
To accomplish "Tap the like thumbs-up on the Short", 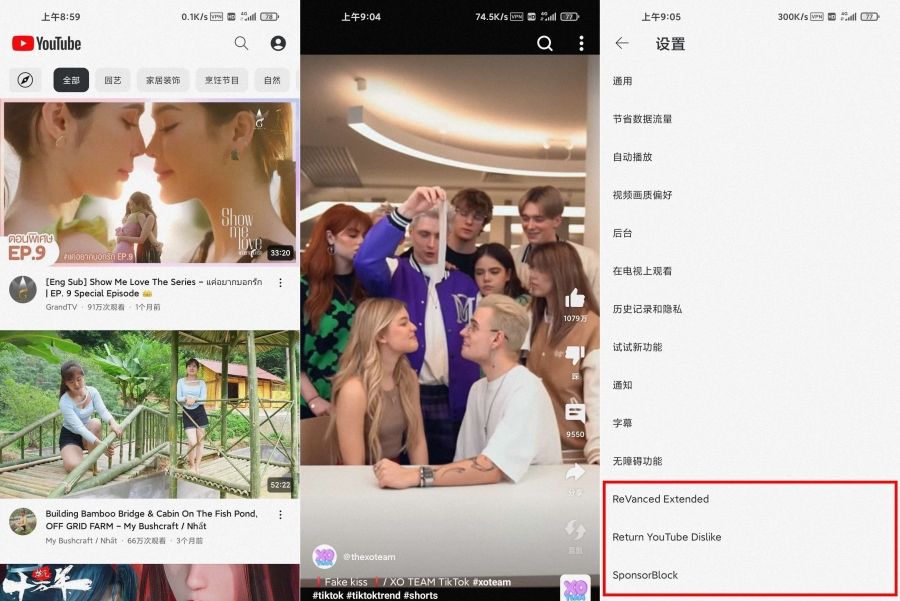I will [575, 298].
